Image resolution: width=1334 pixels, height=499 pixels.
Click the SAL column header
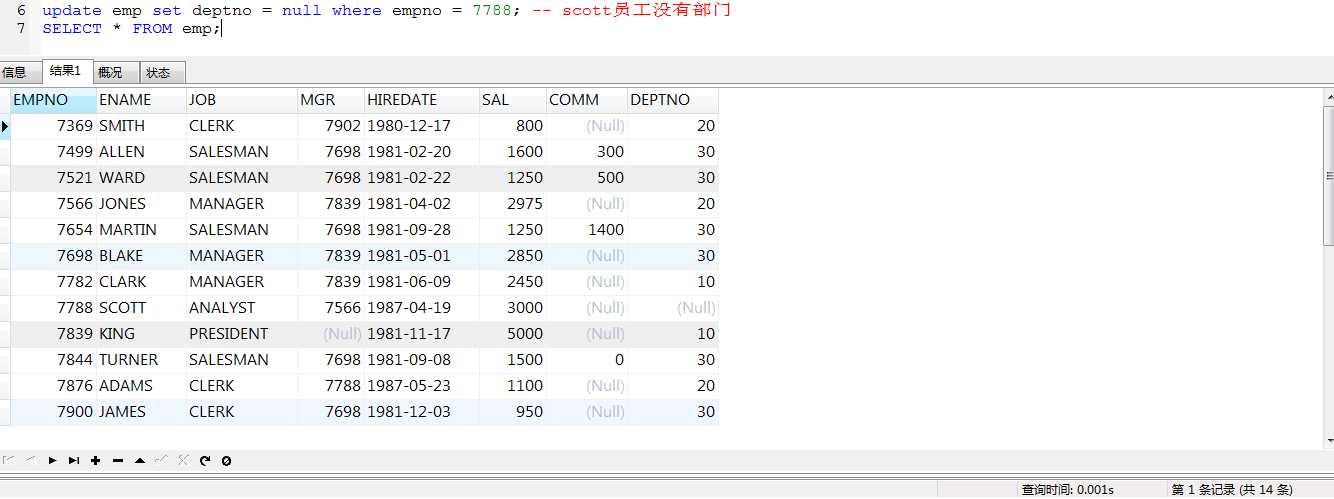[513, 100]
